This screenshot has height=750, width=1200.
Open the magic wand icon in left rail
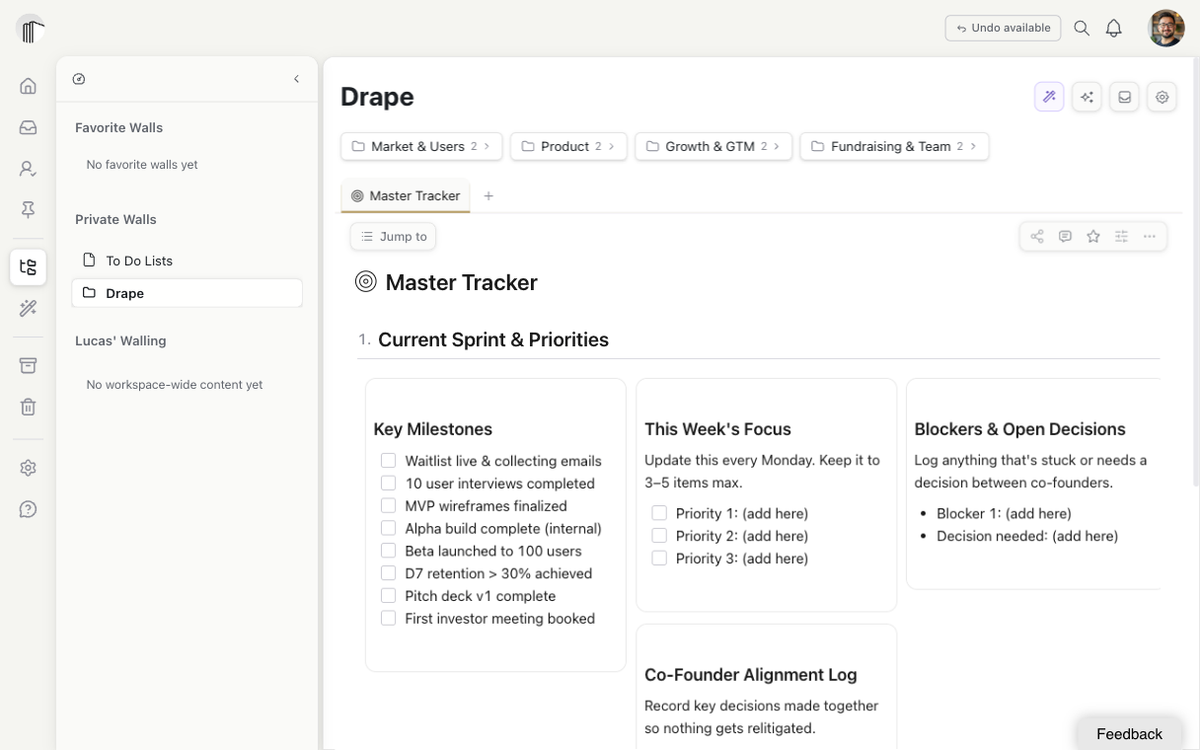click(28, 308)
